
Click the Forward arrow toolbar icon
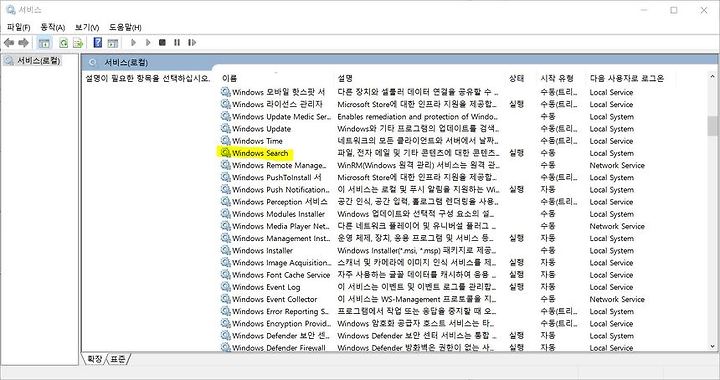click(23, 43)
